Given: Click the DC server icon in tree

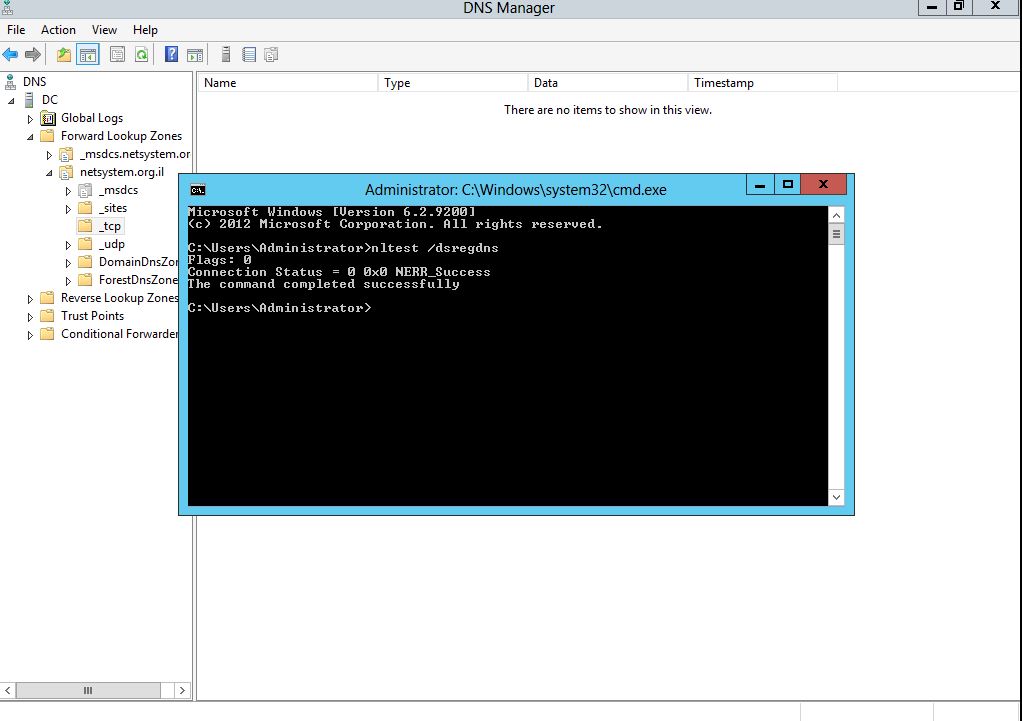Looking at the screenshot, I should pyautogui.click(x=29, y=100).
